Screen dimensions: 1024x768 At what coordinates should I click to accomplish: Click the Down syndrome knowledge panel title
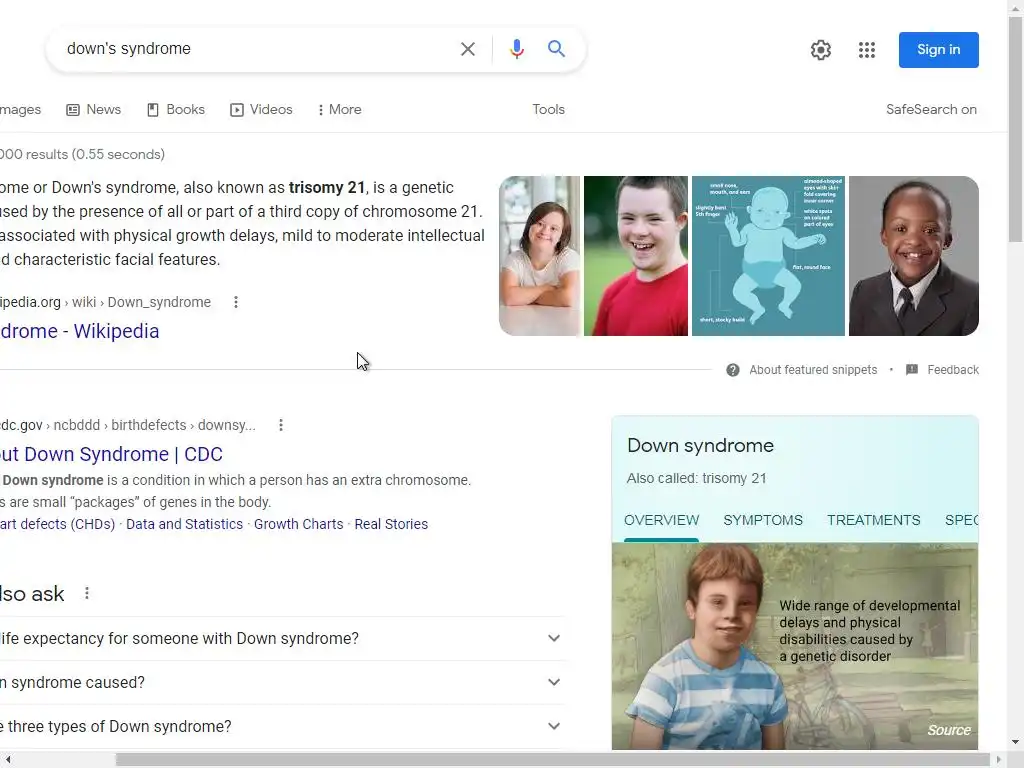[700, 445]
